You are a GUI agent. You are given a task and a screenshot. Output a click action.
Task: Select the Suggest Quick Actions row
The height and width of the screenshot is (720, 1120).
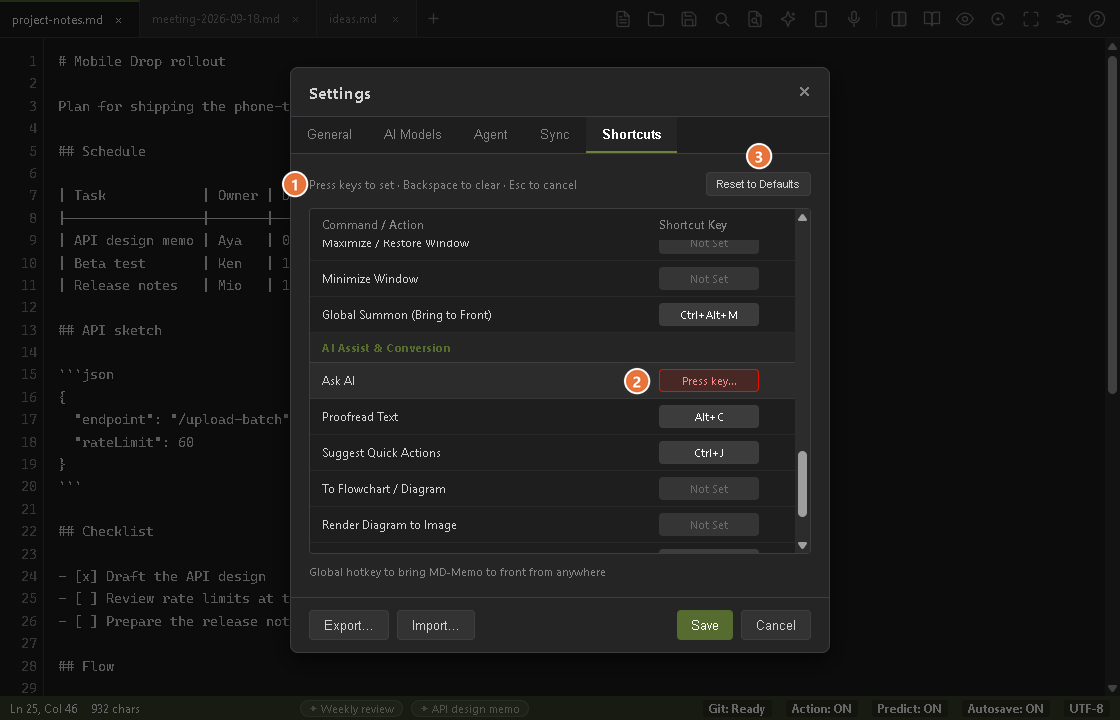coord(552,453)
